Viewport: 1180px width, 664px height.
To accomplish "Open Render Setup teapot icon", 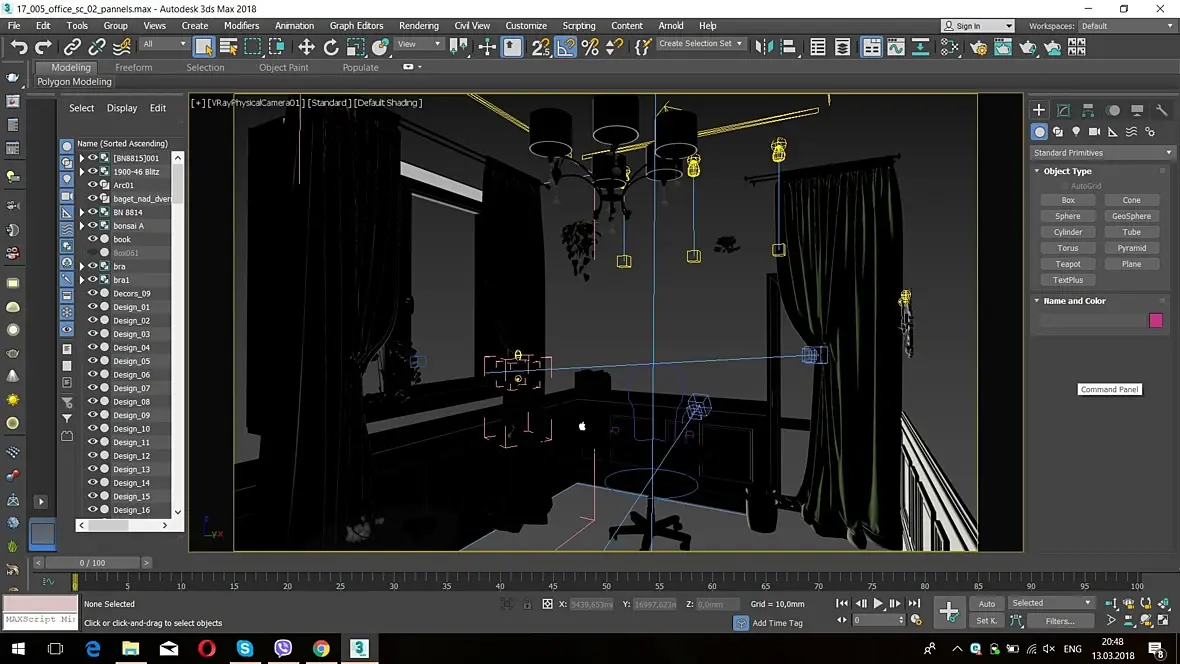I will (x=978, y=47).
